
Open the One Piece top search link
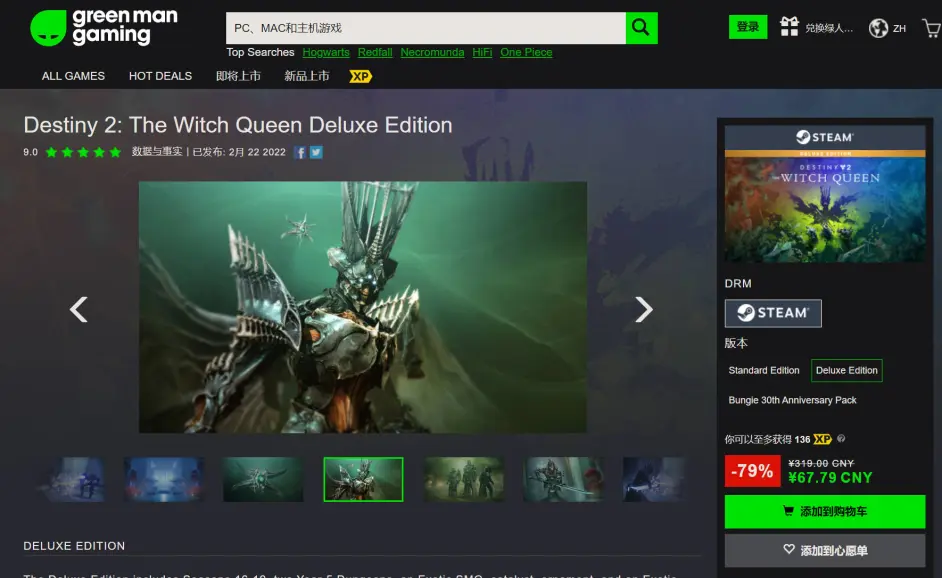[x=526, y=52]
